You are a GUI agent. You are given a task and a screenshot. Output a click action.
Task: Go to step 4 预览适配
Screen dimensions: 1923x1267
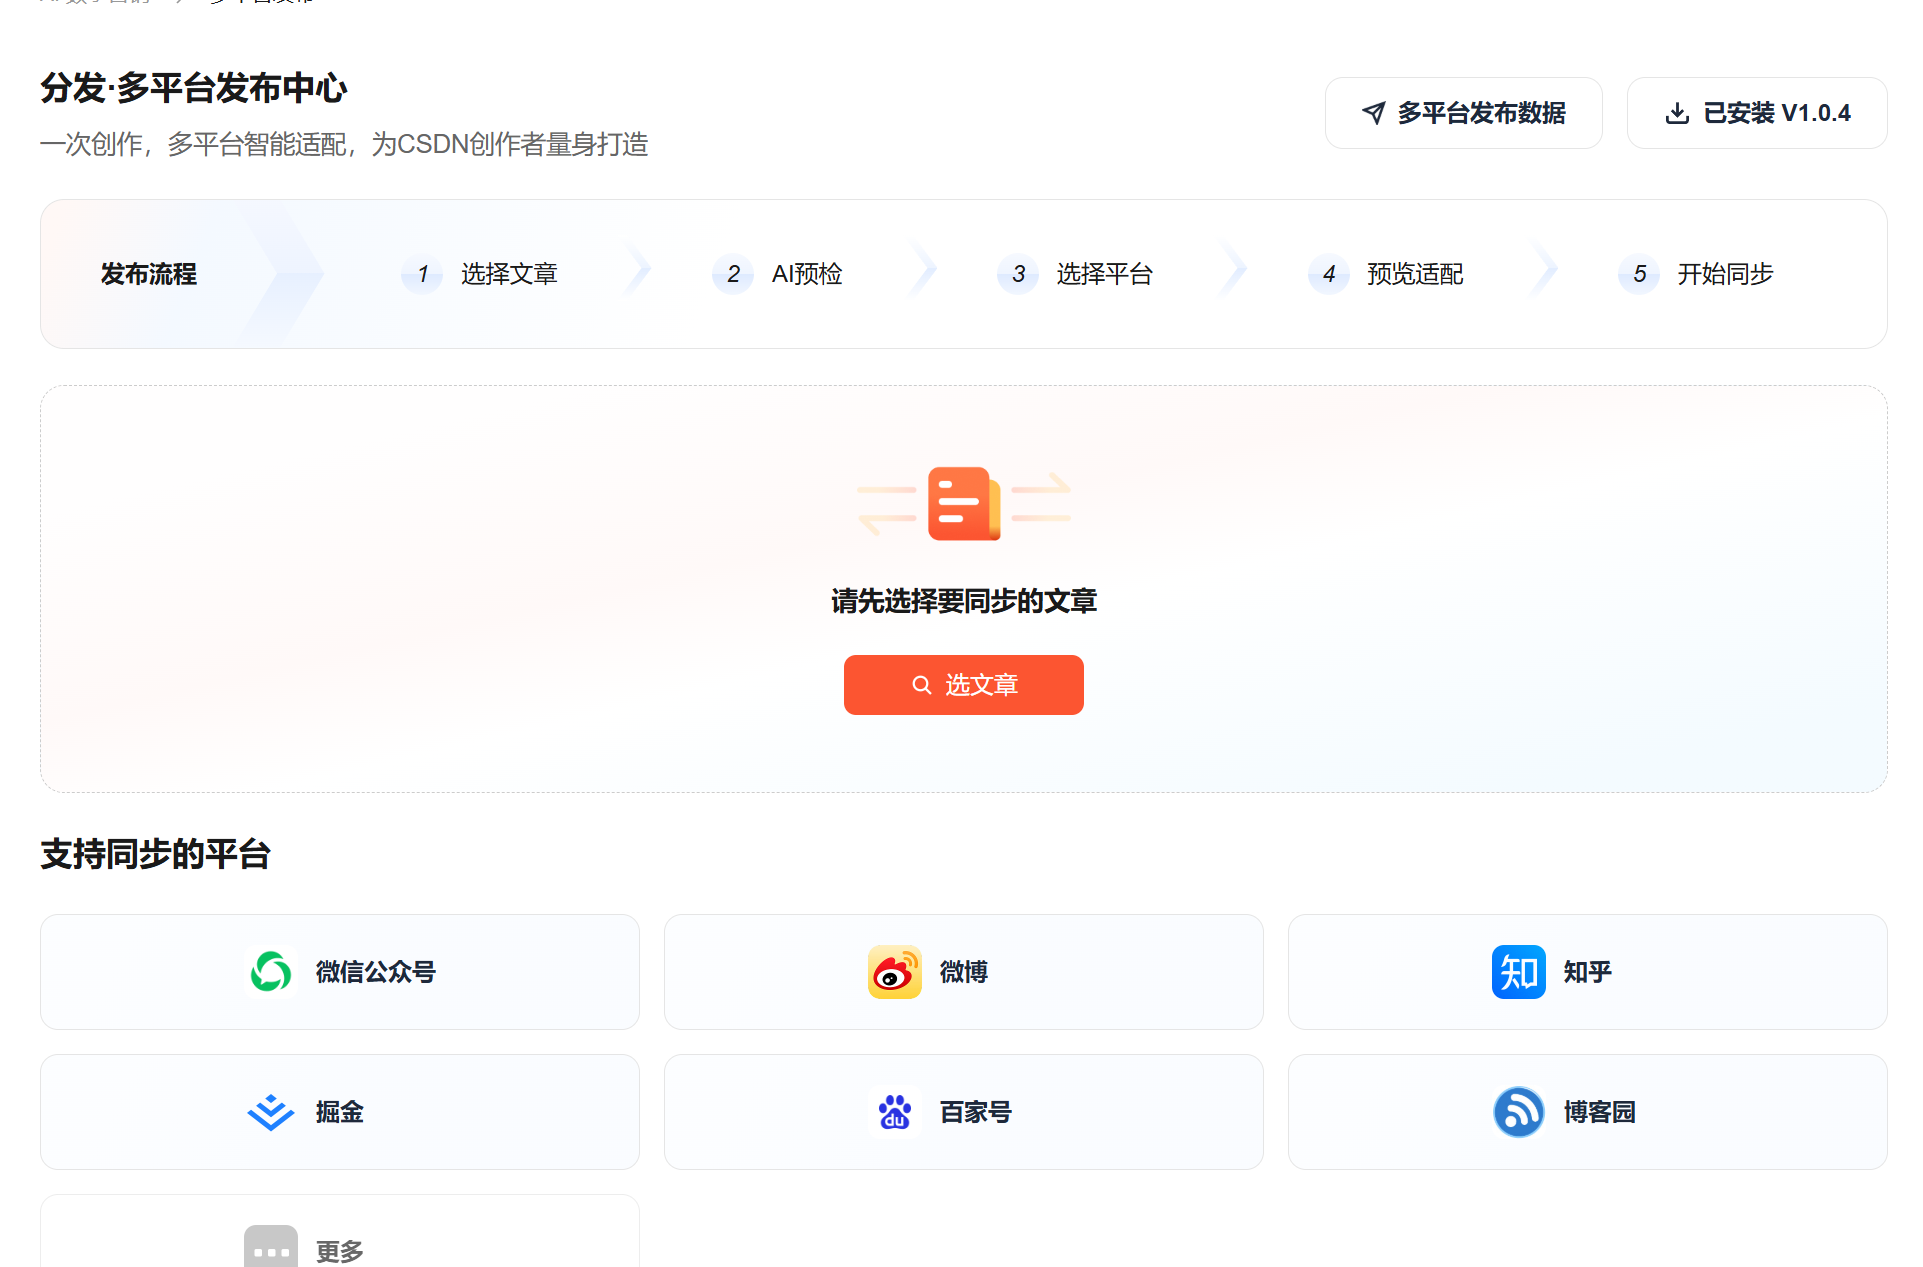tap(1386, 274)
